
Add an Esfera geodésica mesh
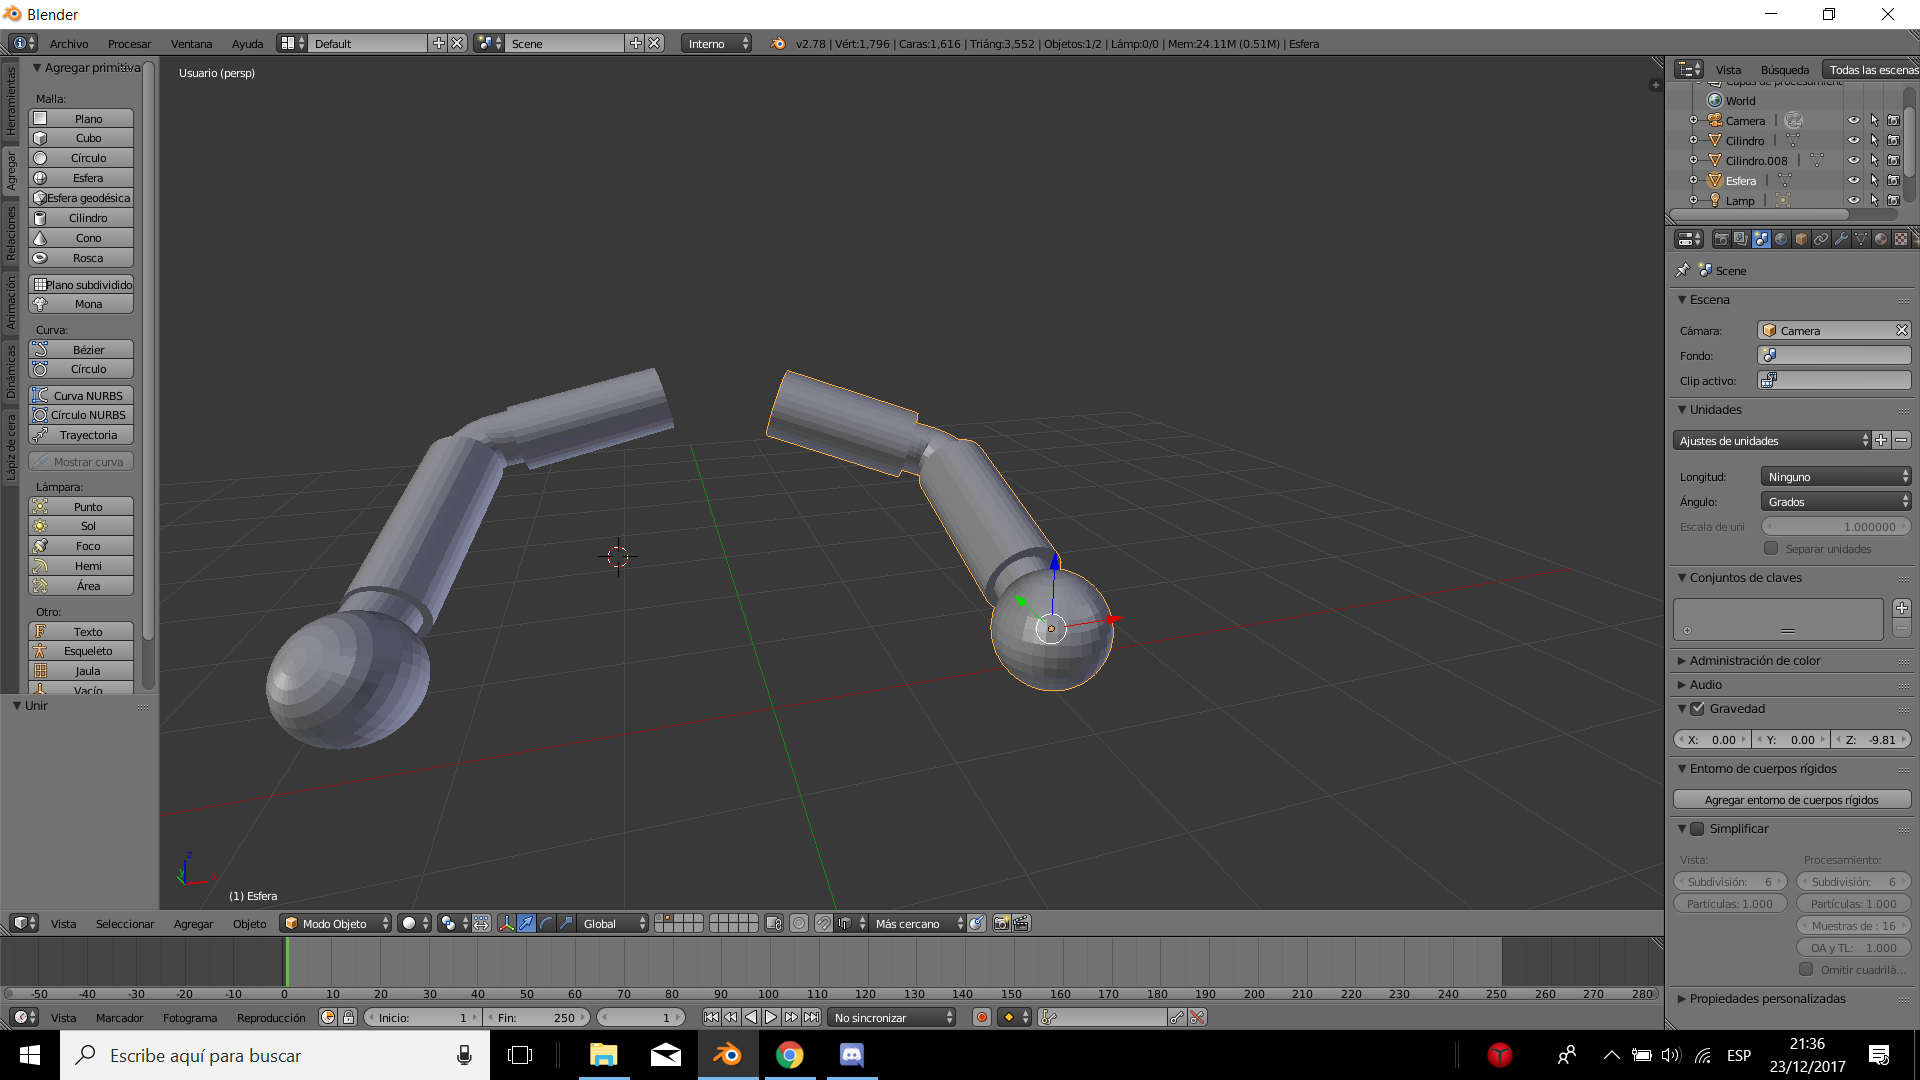point(81,198)
